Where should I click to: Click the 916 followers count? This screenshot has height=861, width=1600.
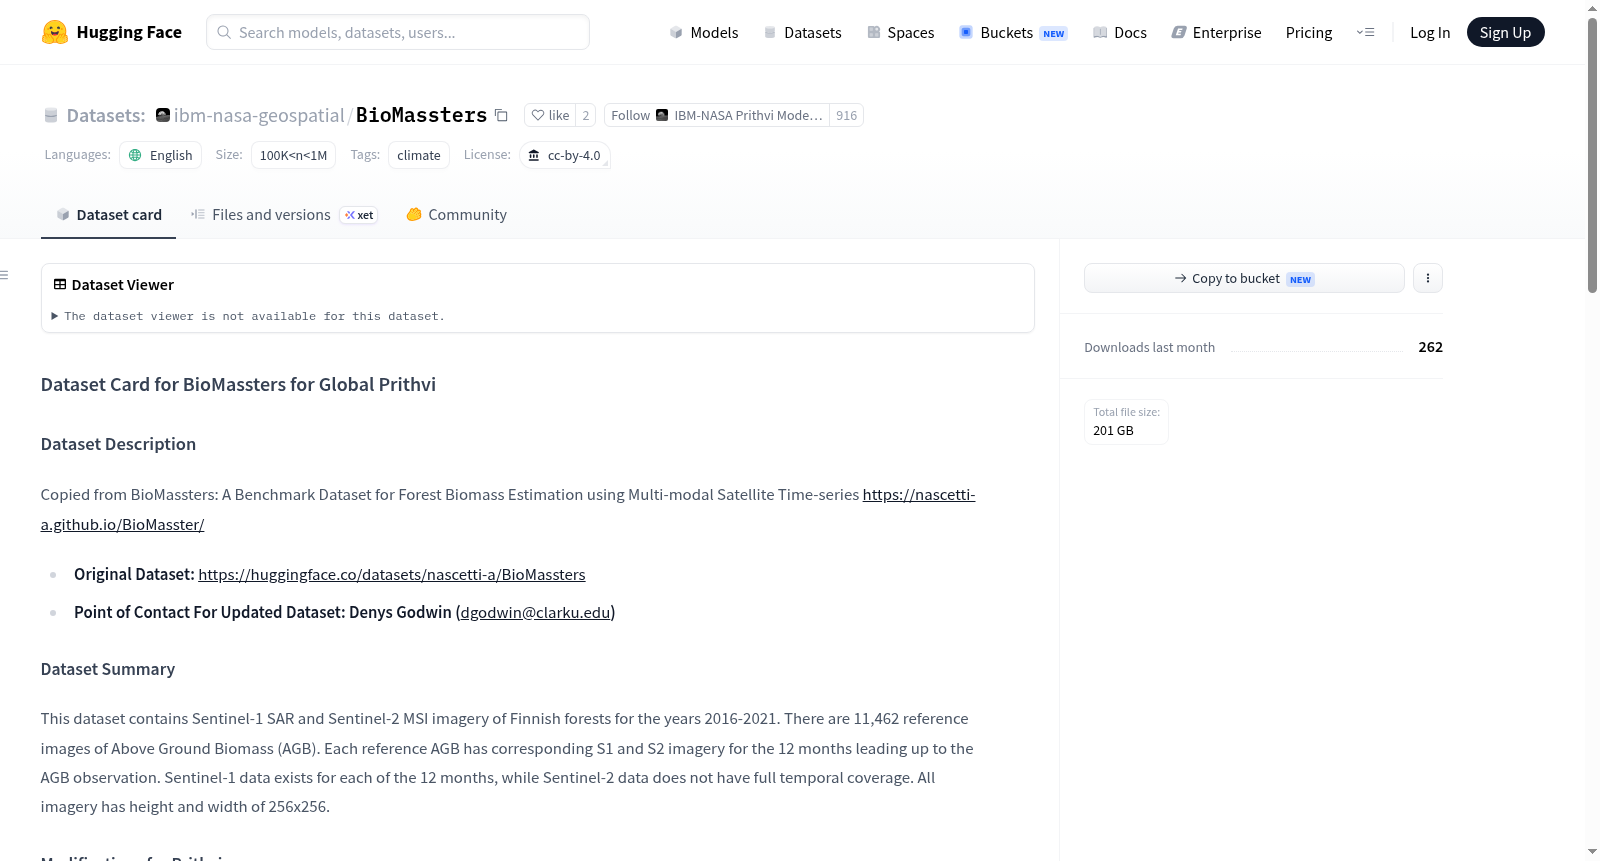(x=846, y=115)
